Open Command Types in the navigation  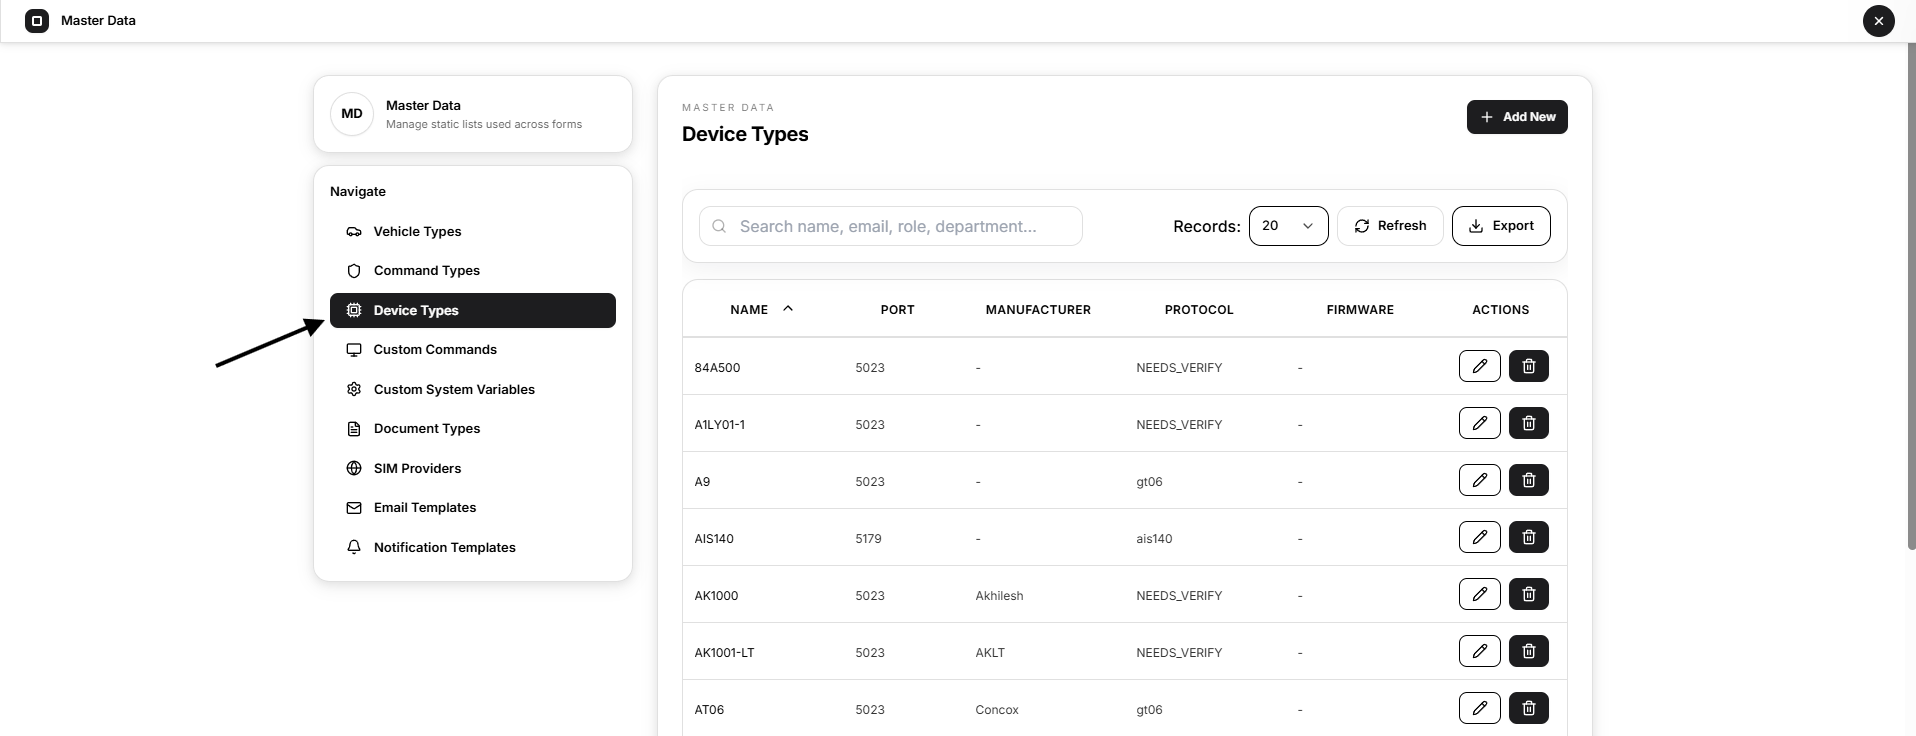click(472, 270)
